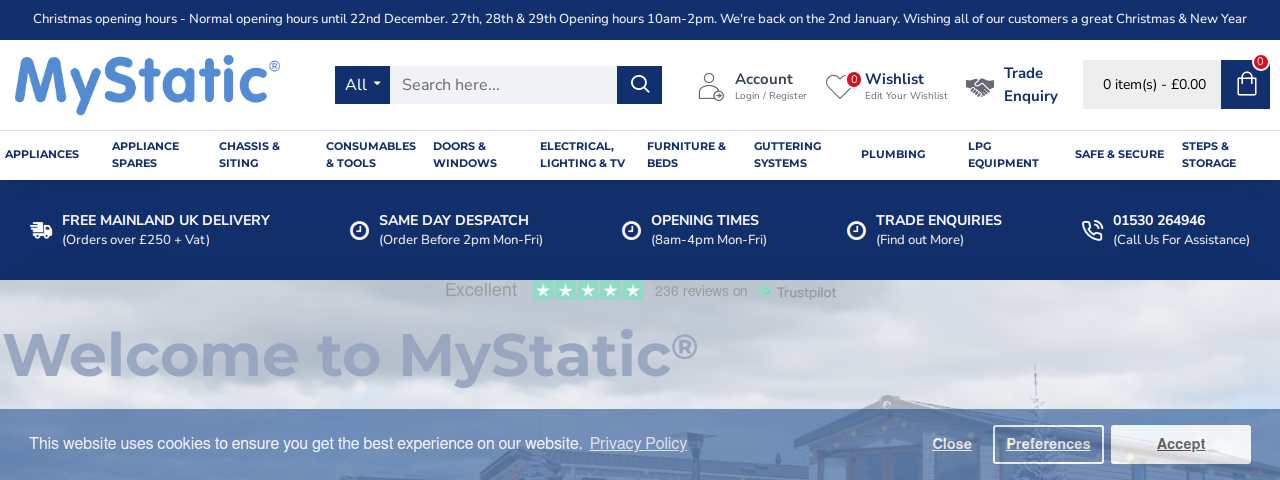This screenshot has width=1280, height=480.
Task: Click the delivery truck icon
Action: click(41, 230)
